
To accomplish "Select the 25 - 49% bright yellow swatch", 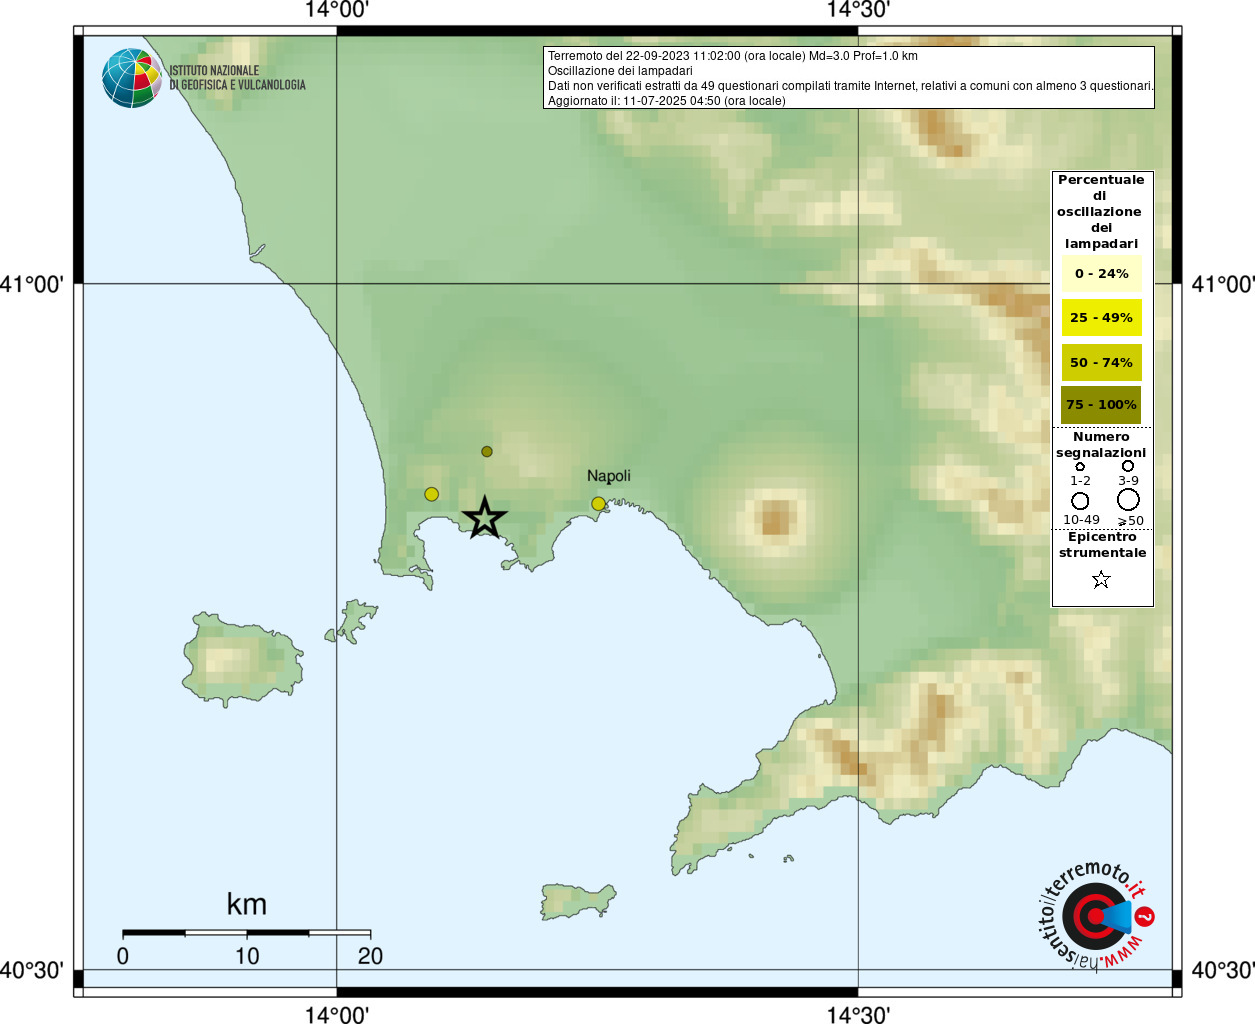I will point(1101,318).
